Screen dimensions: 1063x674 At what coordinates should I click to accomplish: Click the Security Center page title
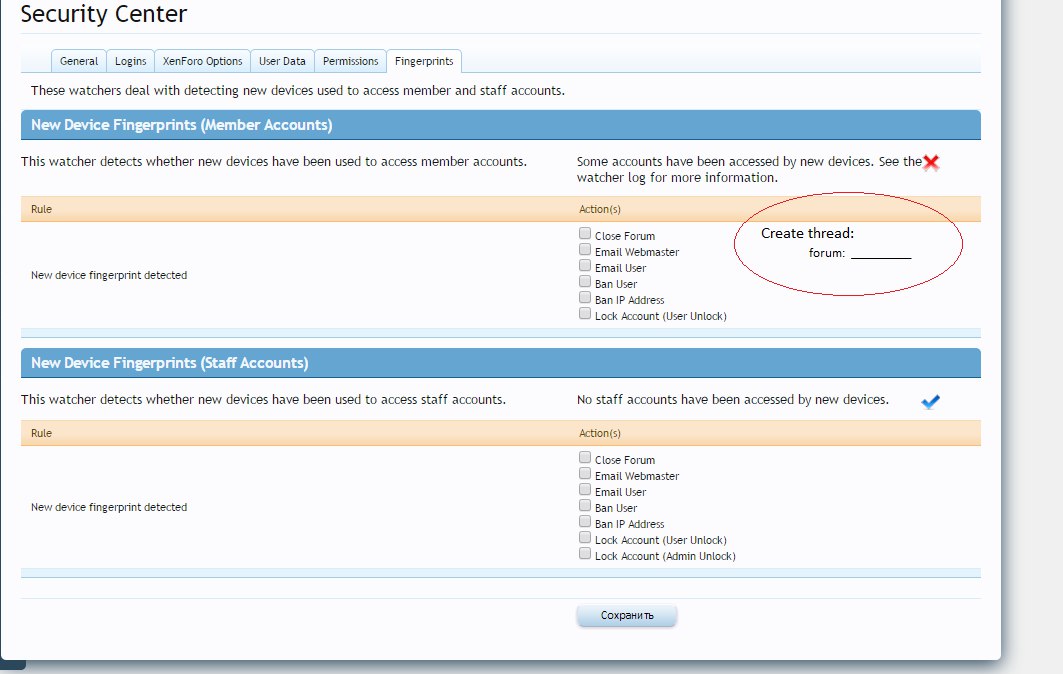104,14
